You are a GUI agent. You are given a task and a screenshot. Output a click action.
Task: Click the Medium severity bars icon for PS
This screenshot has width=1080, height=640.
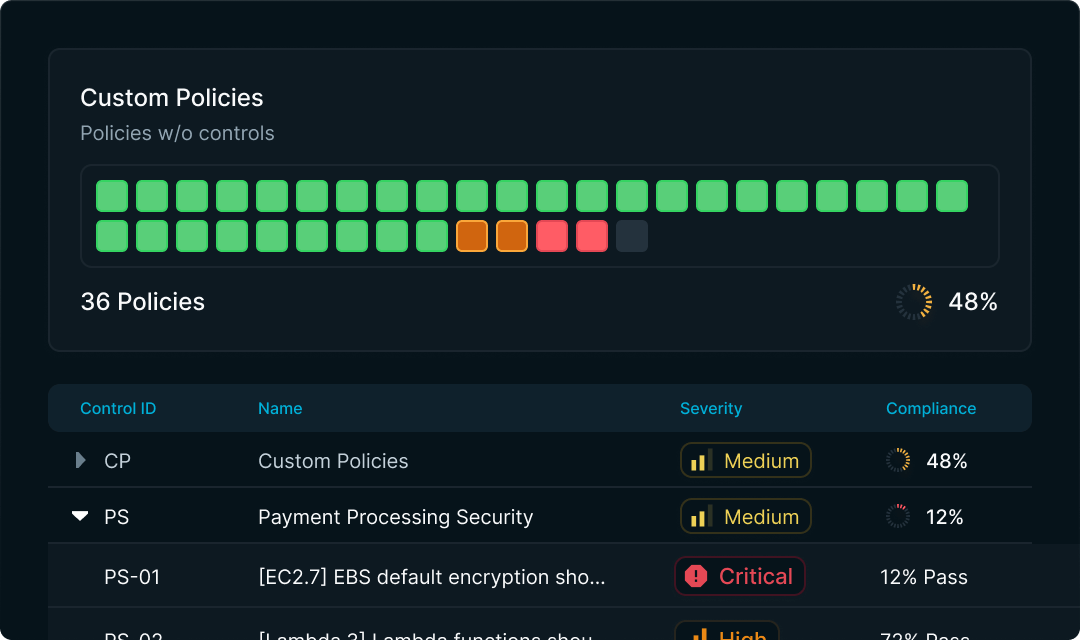point(701,517)
